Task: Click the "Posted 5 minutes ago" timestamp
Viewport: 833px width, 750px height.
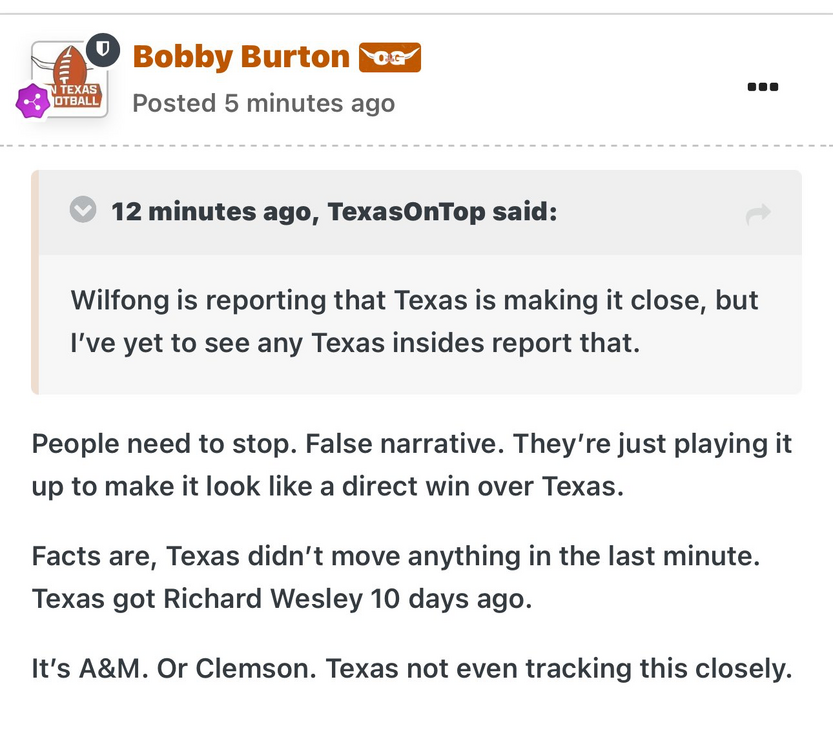Action: click(264, 103)
